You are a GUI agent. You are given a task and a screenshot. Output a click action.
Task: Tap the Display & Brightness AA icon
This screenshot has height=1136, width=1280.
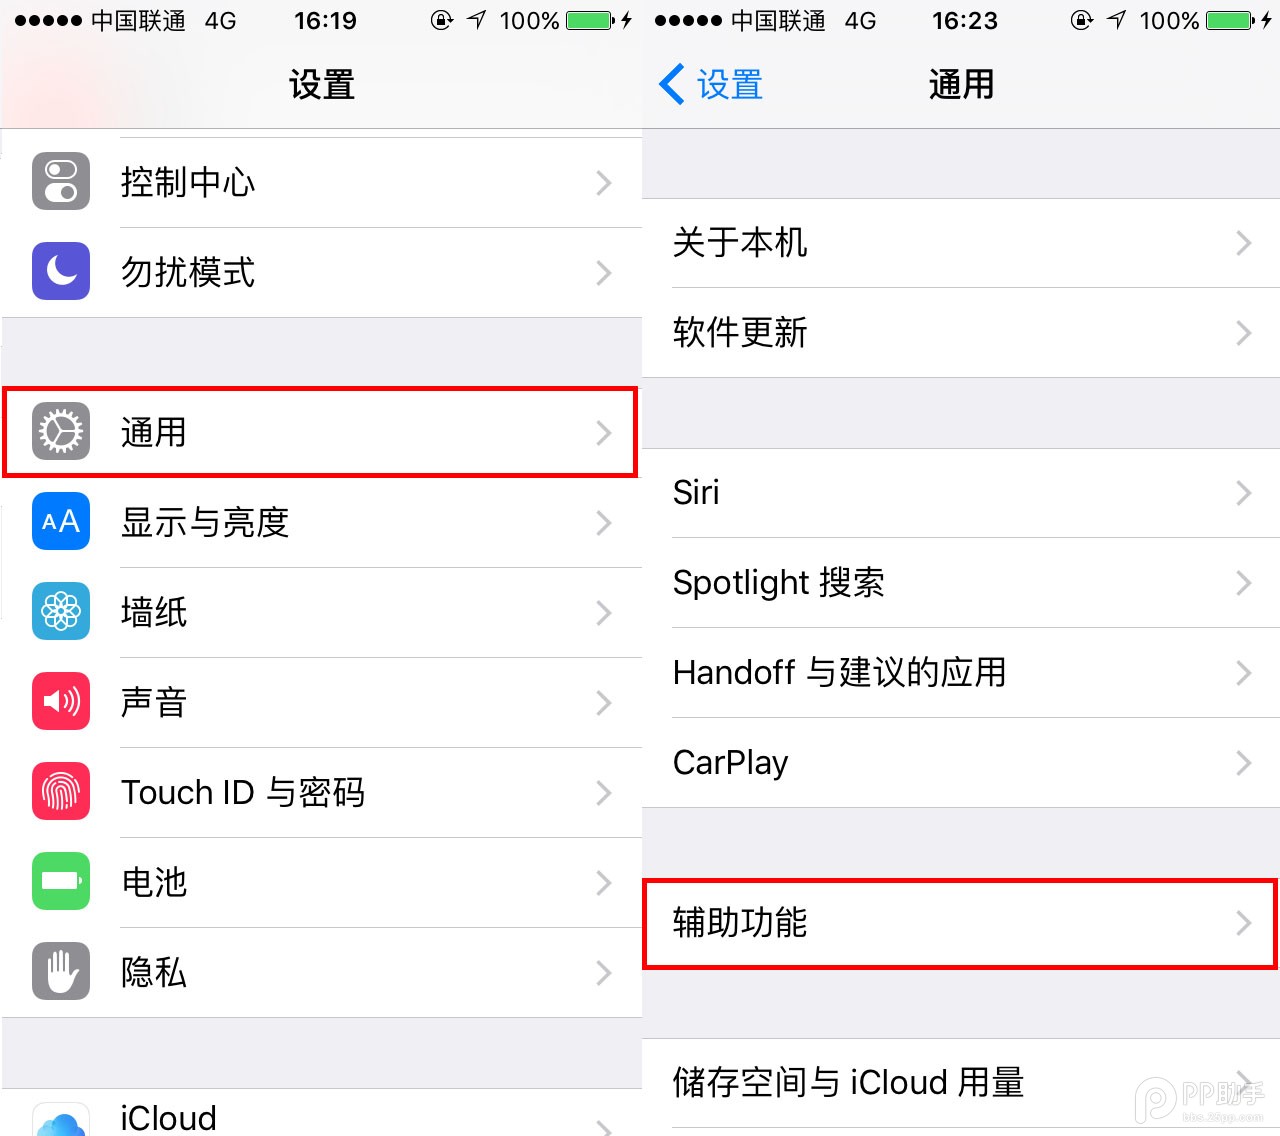point(61,522)
